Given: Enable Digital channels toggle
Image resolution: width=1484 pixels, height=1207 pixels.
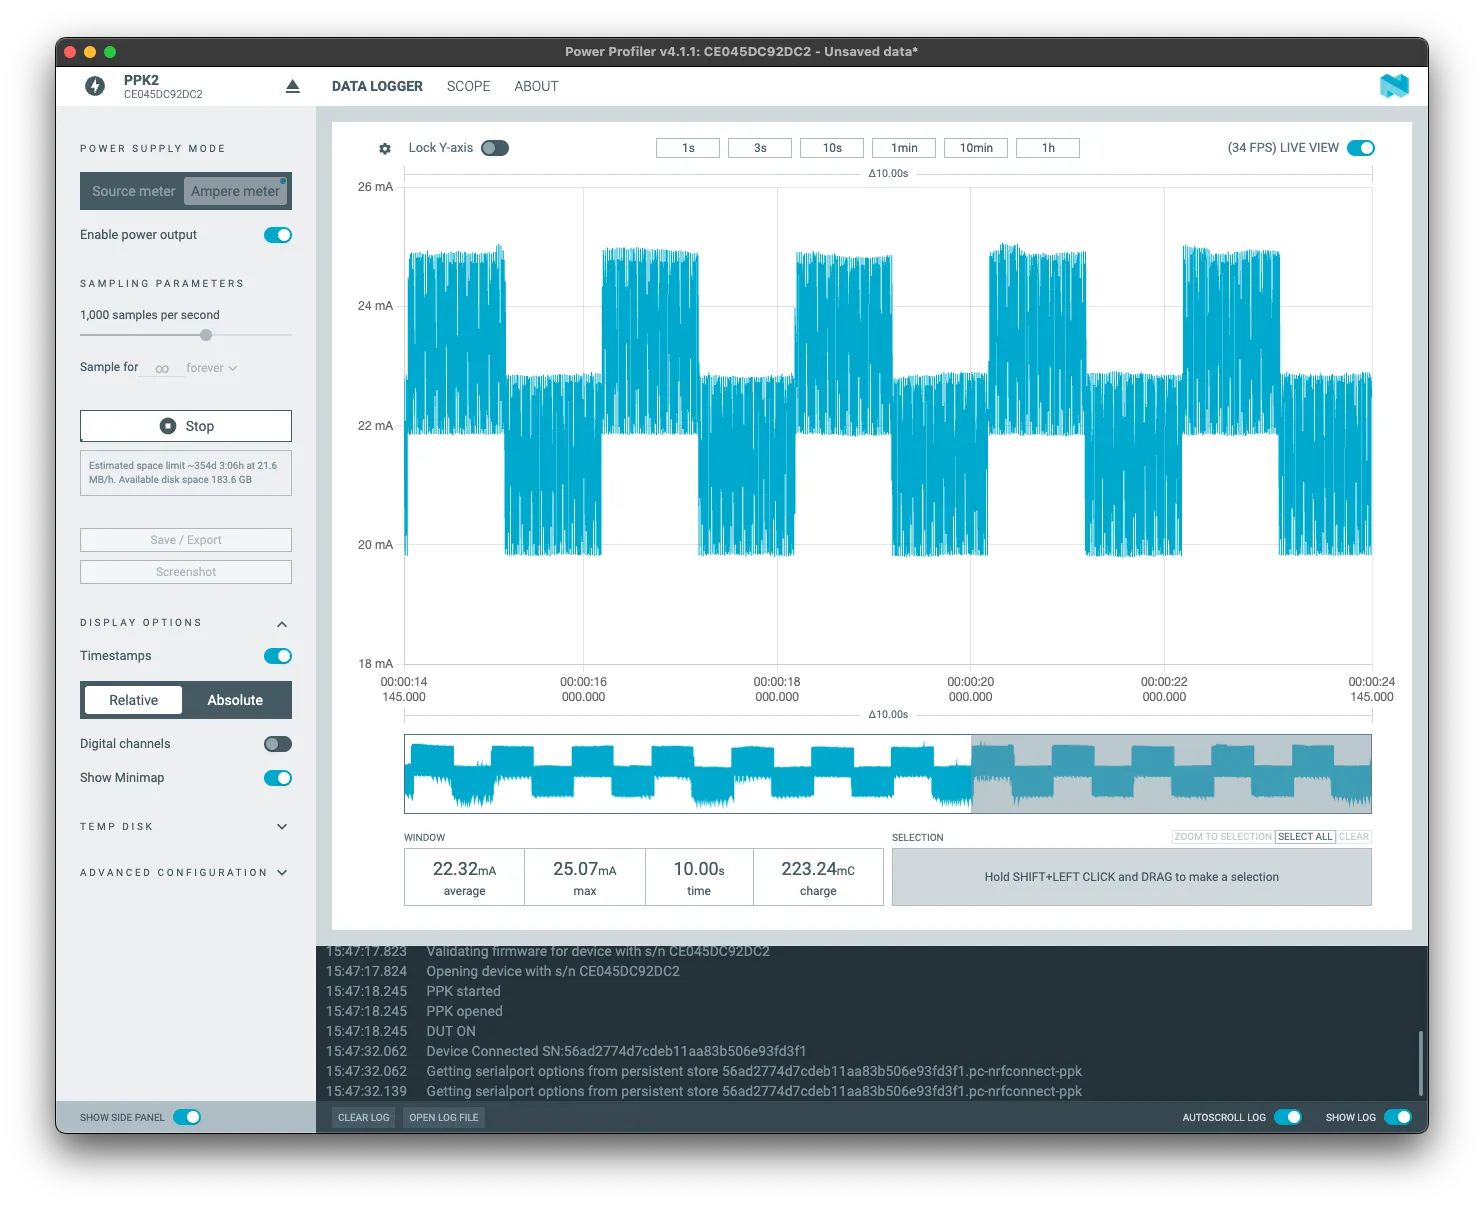Looking at the screenshot, I should (277, 744).
